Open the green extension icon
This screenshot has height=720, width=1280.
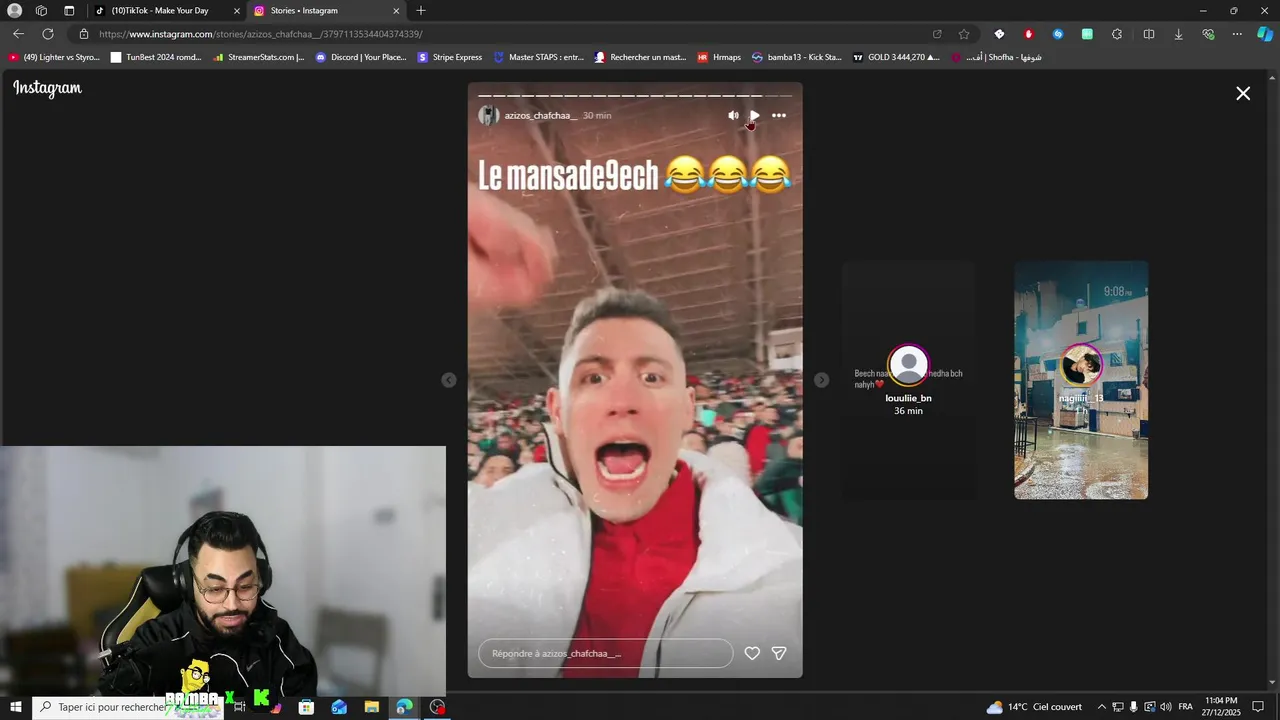(1087, 34)
